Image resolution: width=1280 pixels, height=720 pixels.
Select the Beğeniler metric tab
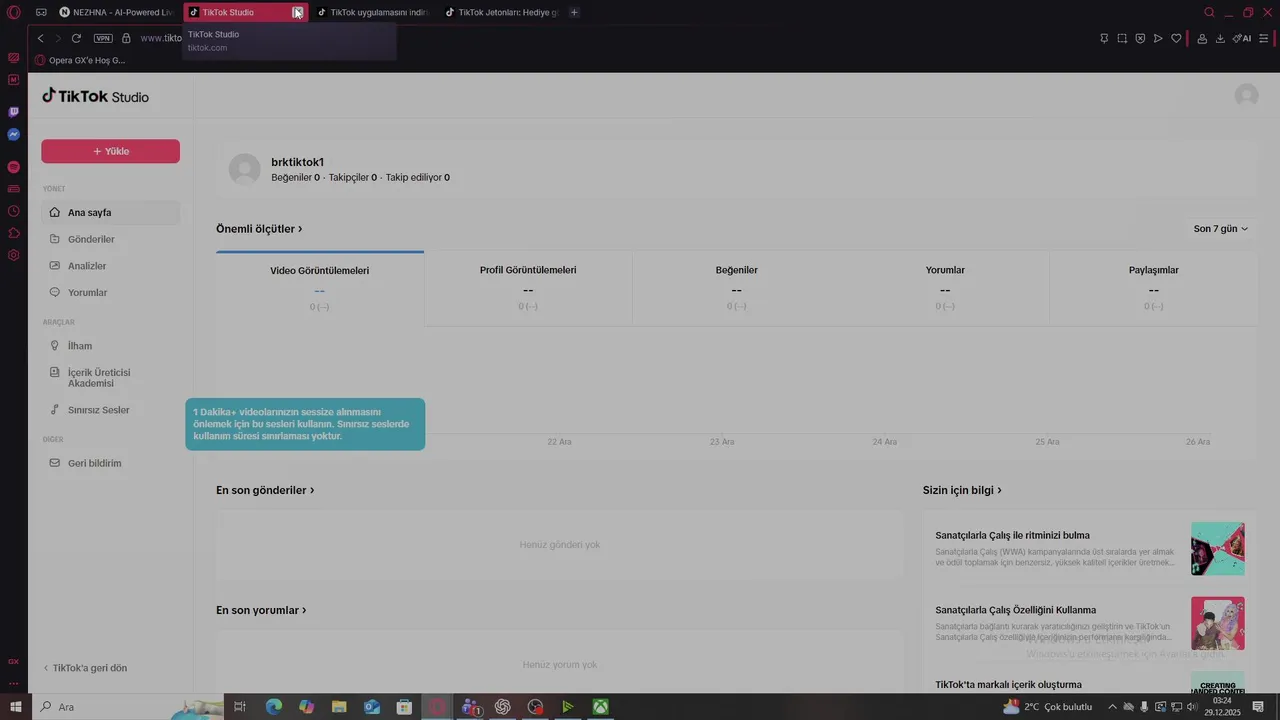(737, 288)
